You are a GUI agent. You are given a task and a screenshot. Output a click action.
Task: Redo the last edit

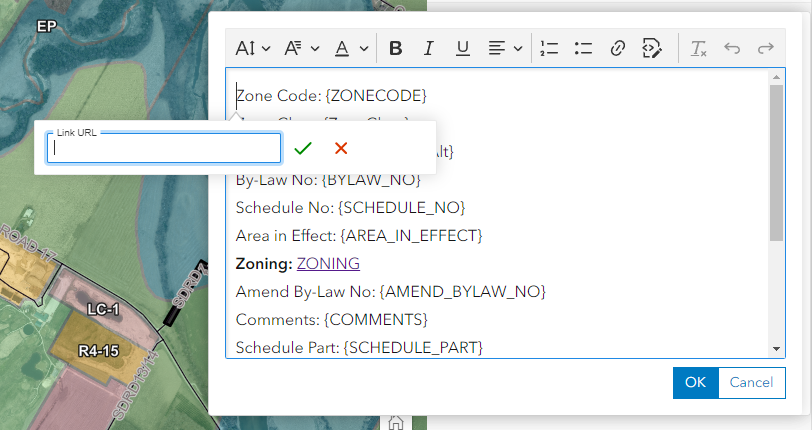pos(765,48)
